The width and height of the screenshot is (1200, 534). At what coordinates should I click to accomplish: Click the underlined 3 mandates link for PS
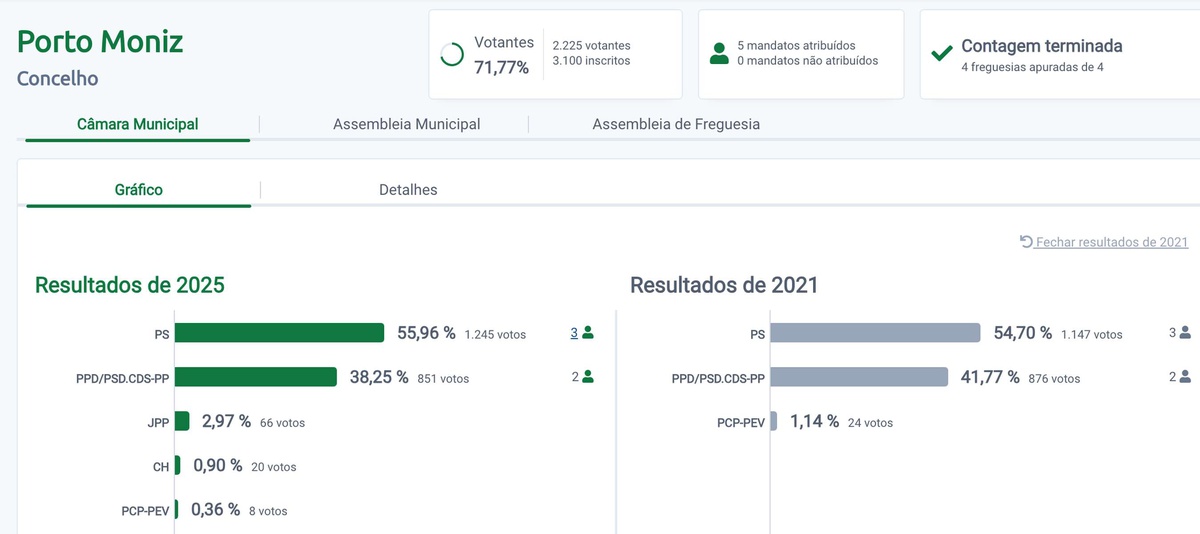[574, 333]
